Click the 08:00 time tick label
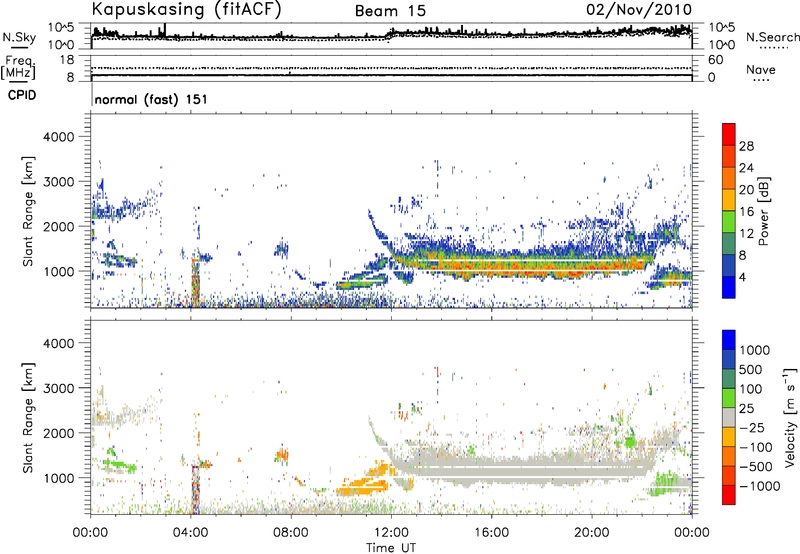The width and height of the screenshot is (800, 554). 291,533
